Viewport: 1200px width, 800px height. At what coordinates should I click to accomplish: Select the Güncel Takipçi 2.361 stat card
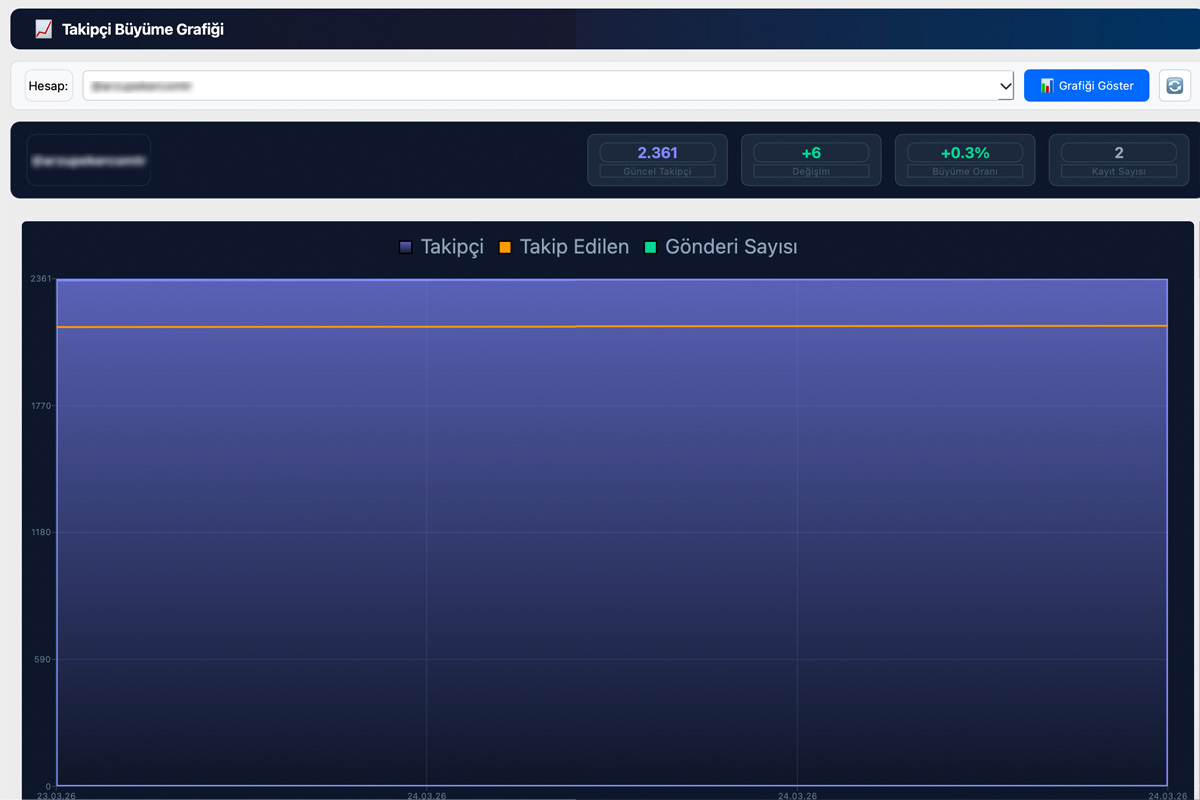(657, 160)
